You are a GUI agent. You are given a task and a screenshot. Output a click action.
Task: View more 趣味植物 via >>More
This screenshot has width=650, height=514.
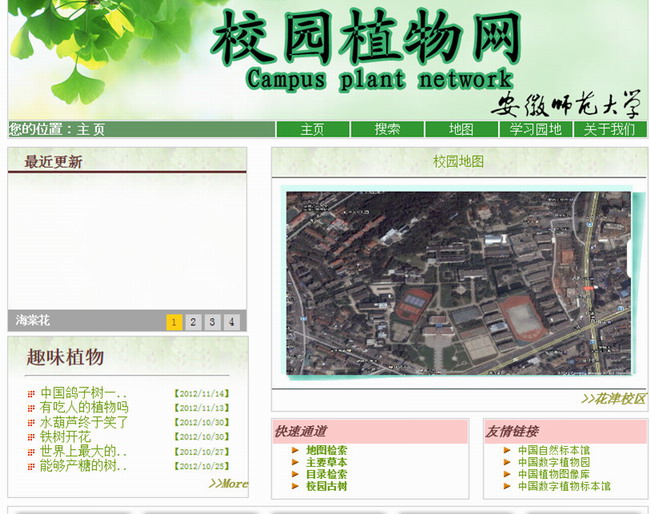click(227, 484)
